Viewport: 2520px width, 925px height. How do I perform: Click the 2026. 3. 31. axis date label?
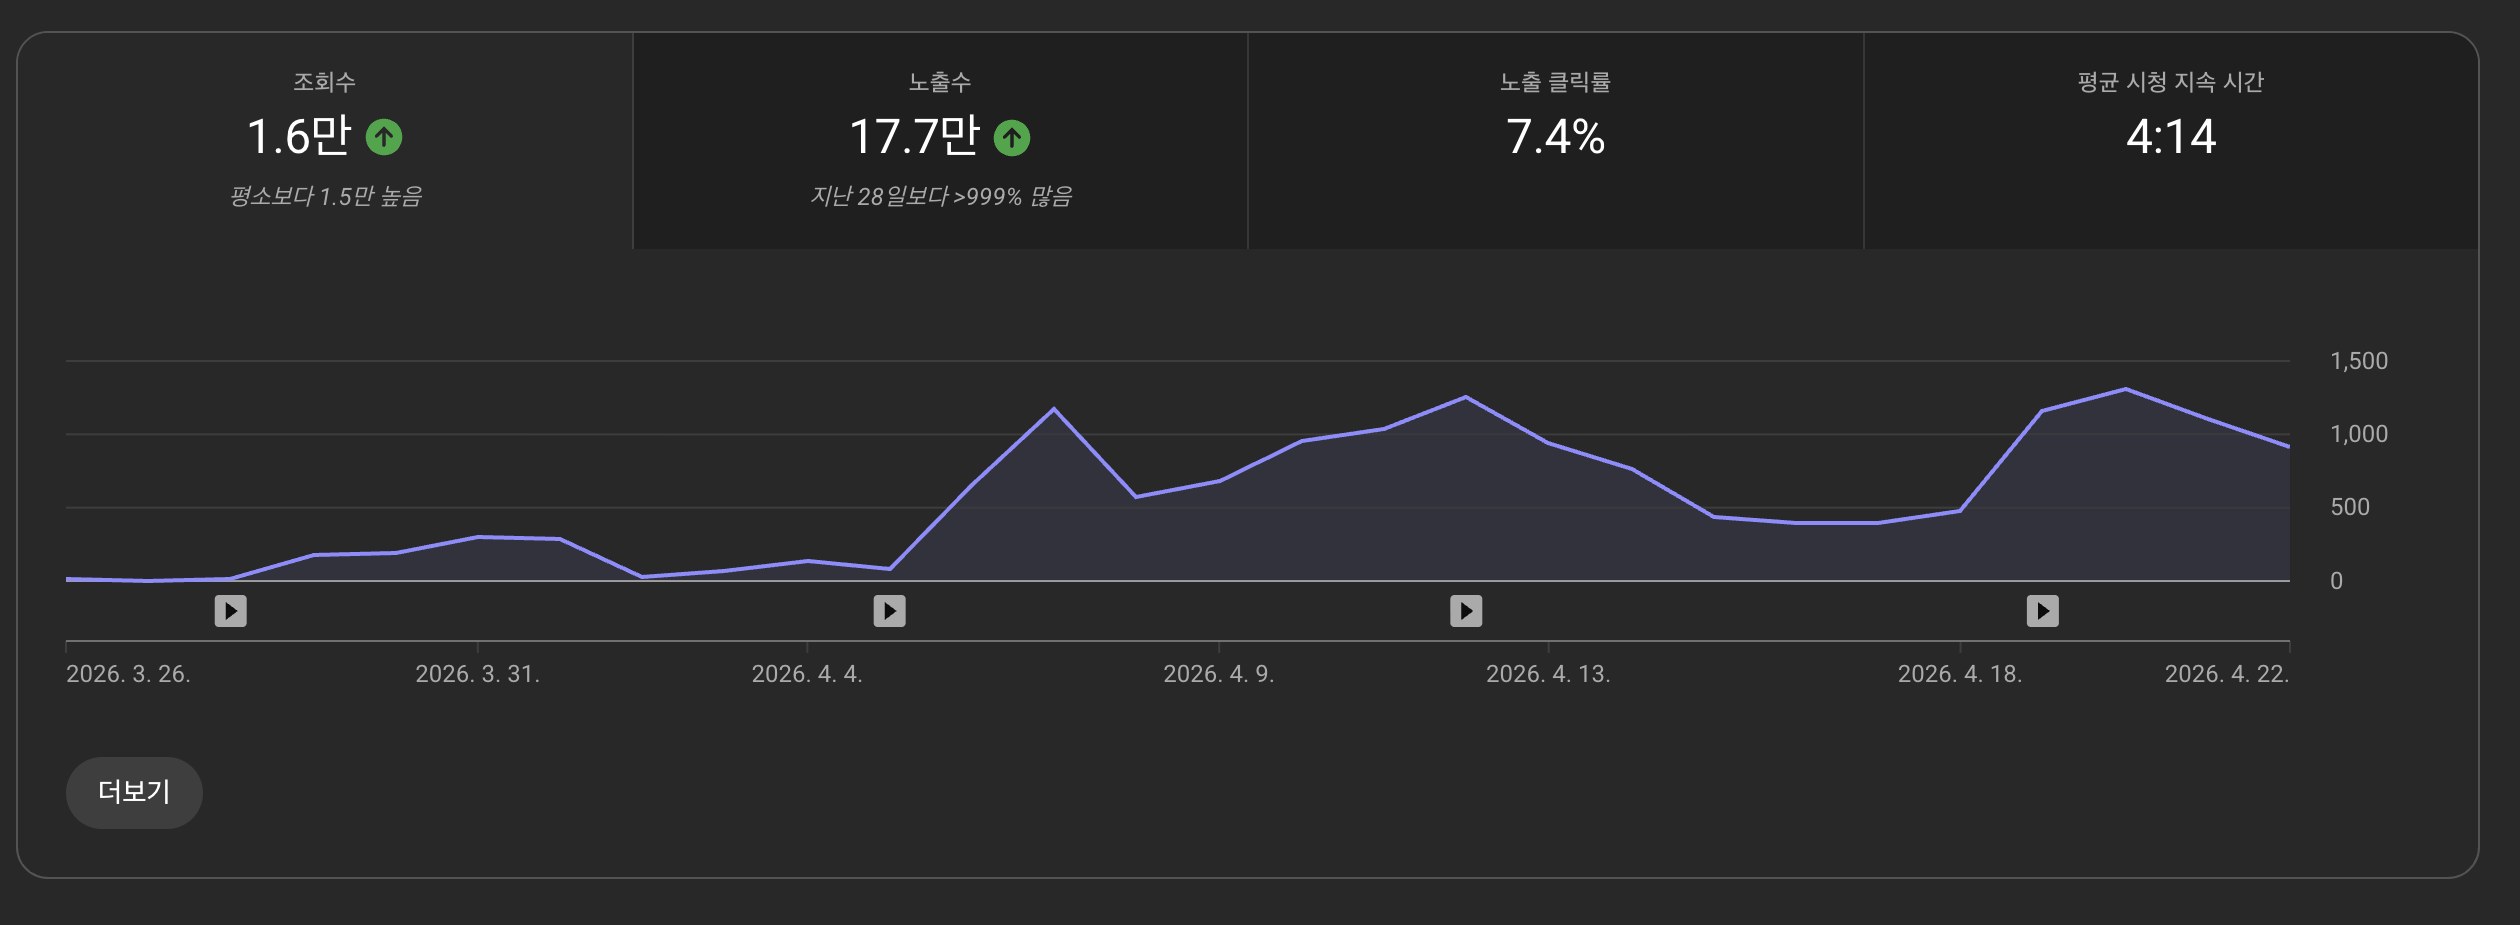(x=478, y=674)
